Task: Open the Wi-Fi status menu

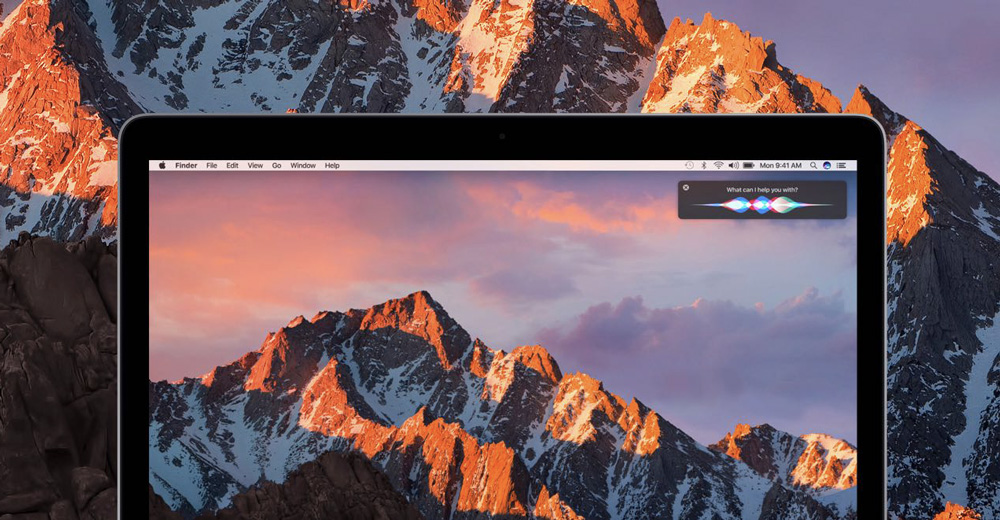Action: click(x=719, y=165)
